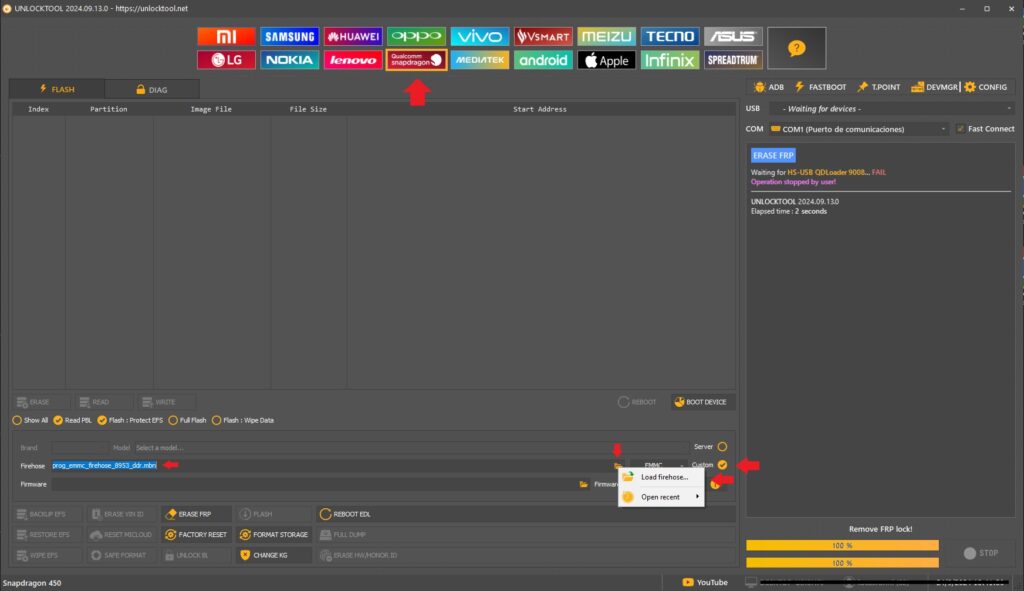Switch to the DIAG tab
The height and width of the screenshot is (591, 1024).
click(x=151, y=89)
